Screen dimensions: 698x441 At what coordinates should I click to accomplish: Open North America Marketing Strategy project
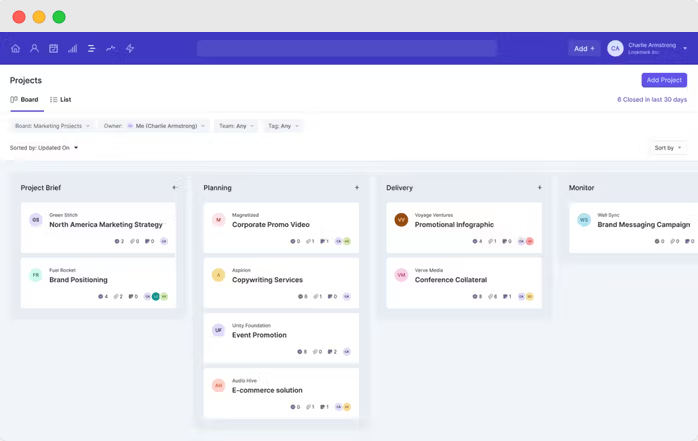coord(106,225)
